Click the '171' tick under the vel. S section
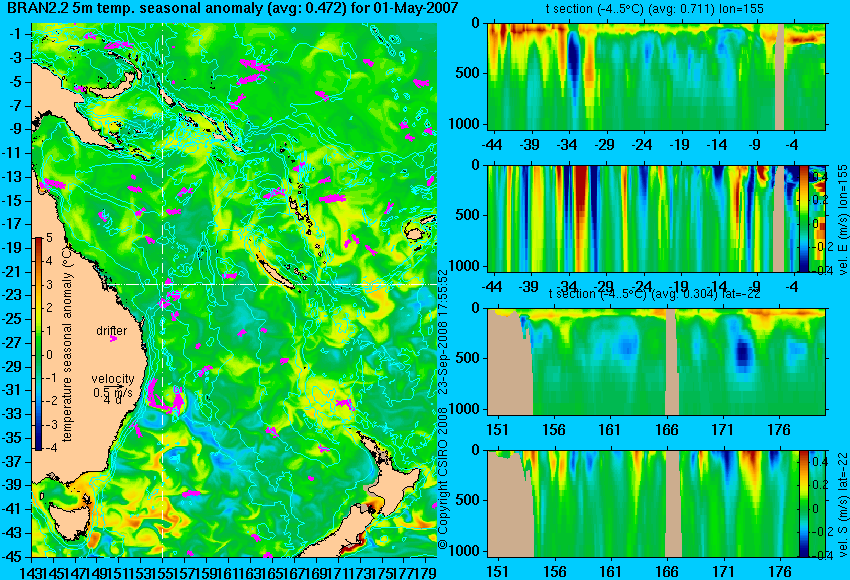This screenshot has height=580, width=850. coord(723,572)
